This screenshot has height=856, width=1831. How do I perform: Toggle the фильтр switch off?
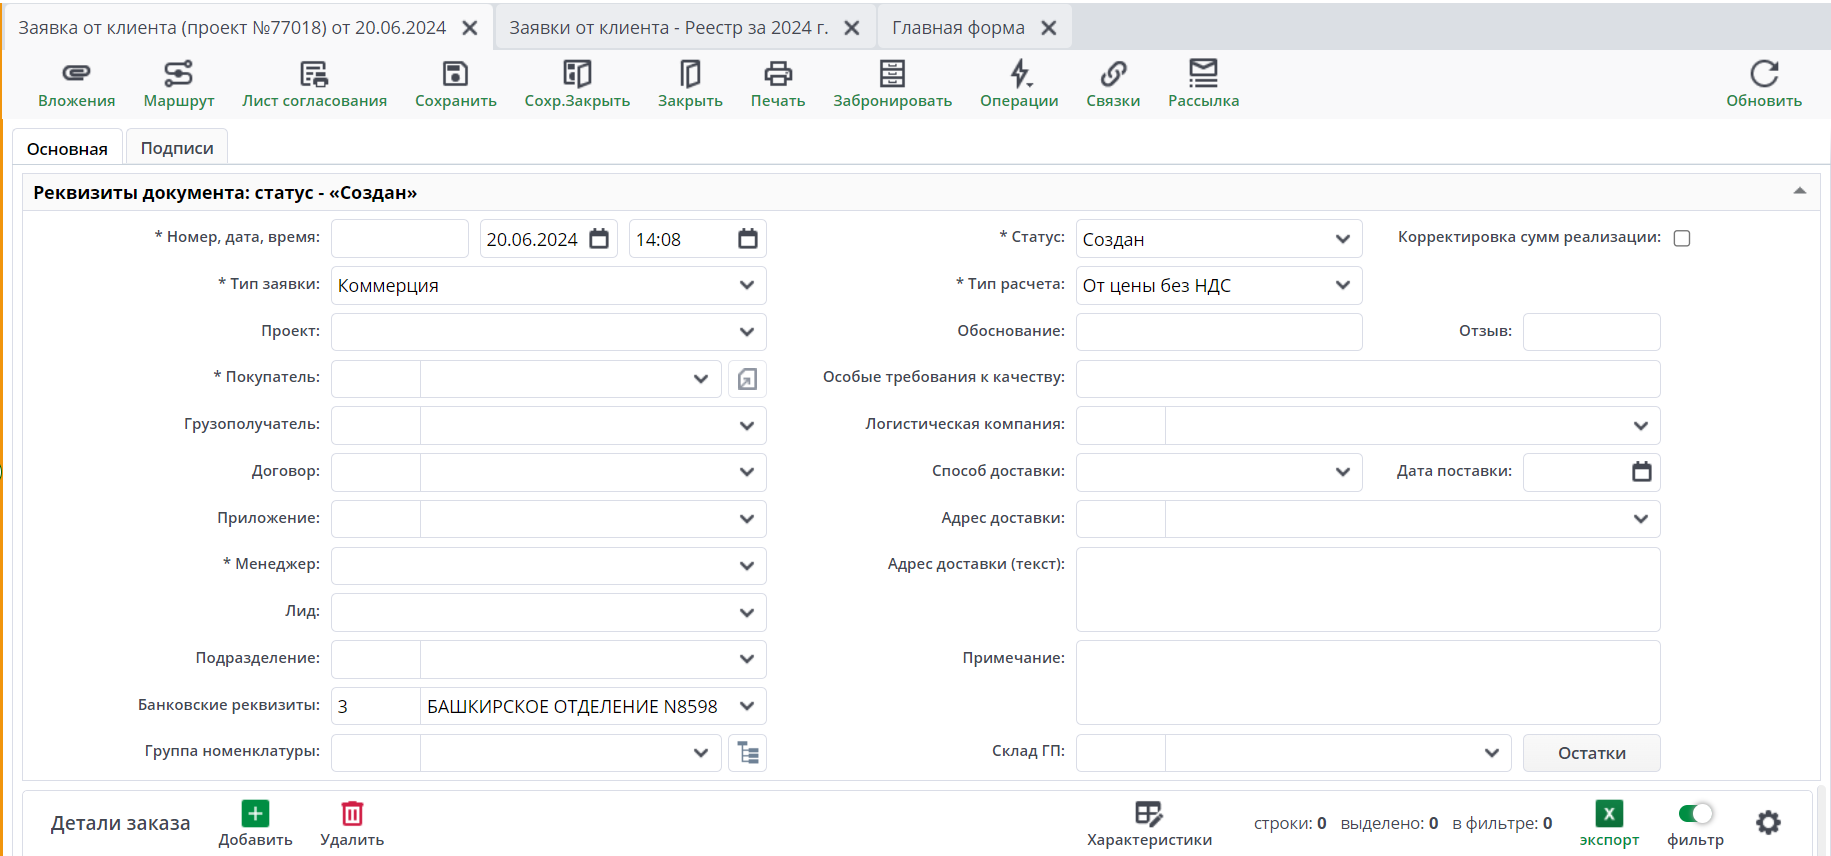1695,814
